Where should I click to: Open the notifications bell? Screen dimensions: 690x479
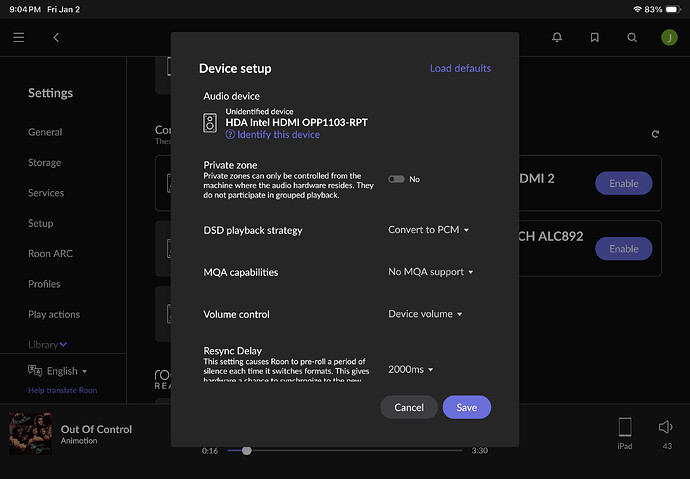coord(557,37)
